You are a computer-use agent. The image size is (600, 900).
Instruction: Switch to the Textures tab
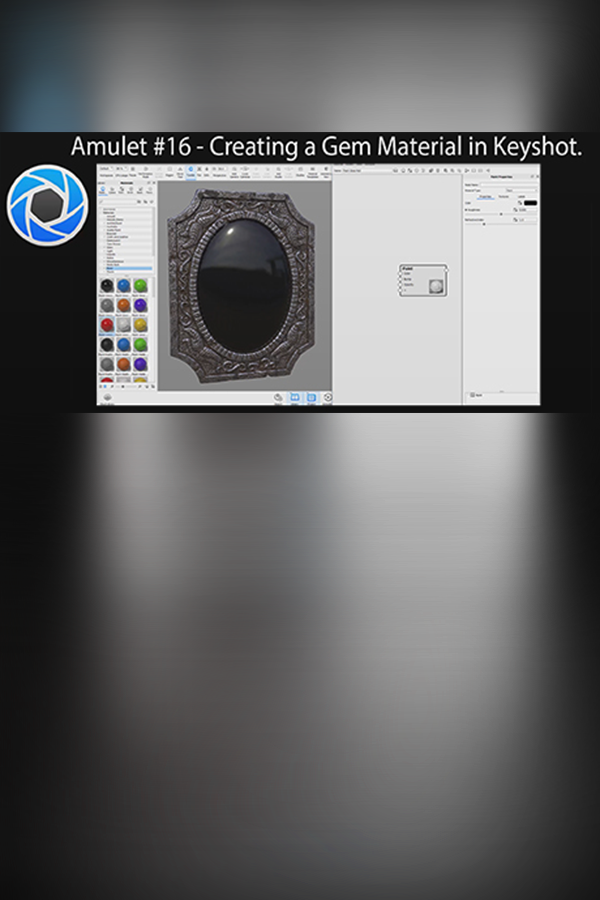tap(503, 197)
